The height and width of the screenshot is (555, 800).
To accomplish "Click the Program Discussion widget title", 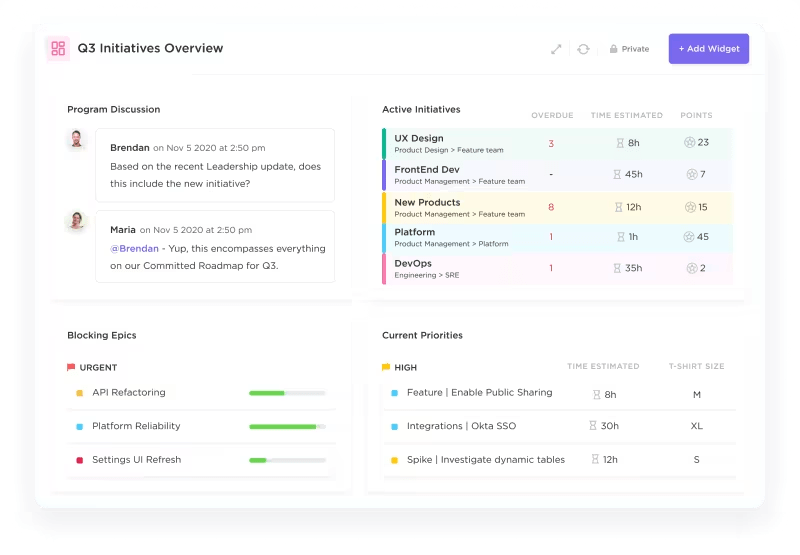I will [114, 109].
